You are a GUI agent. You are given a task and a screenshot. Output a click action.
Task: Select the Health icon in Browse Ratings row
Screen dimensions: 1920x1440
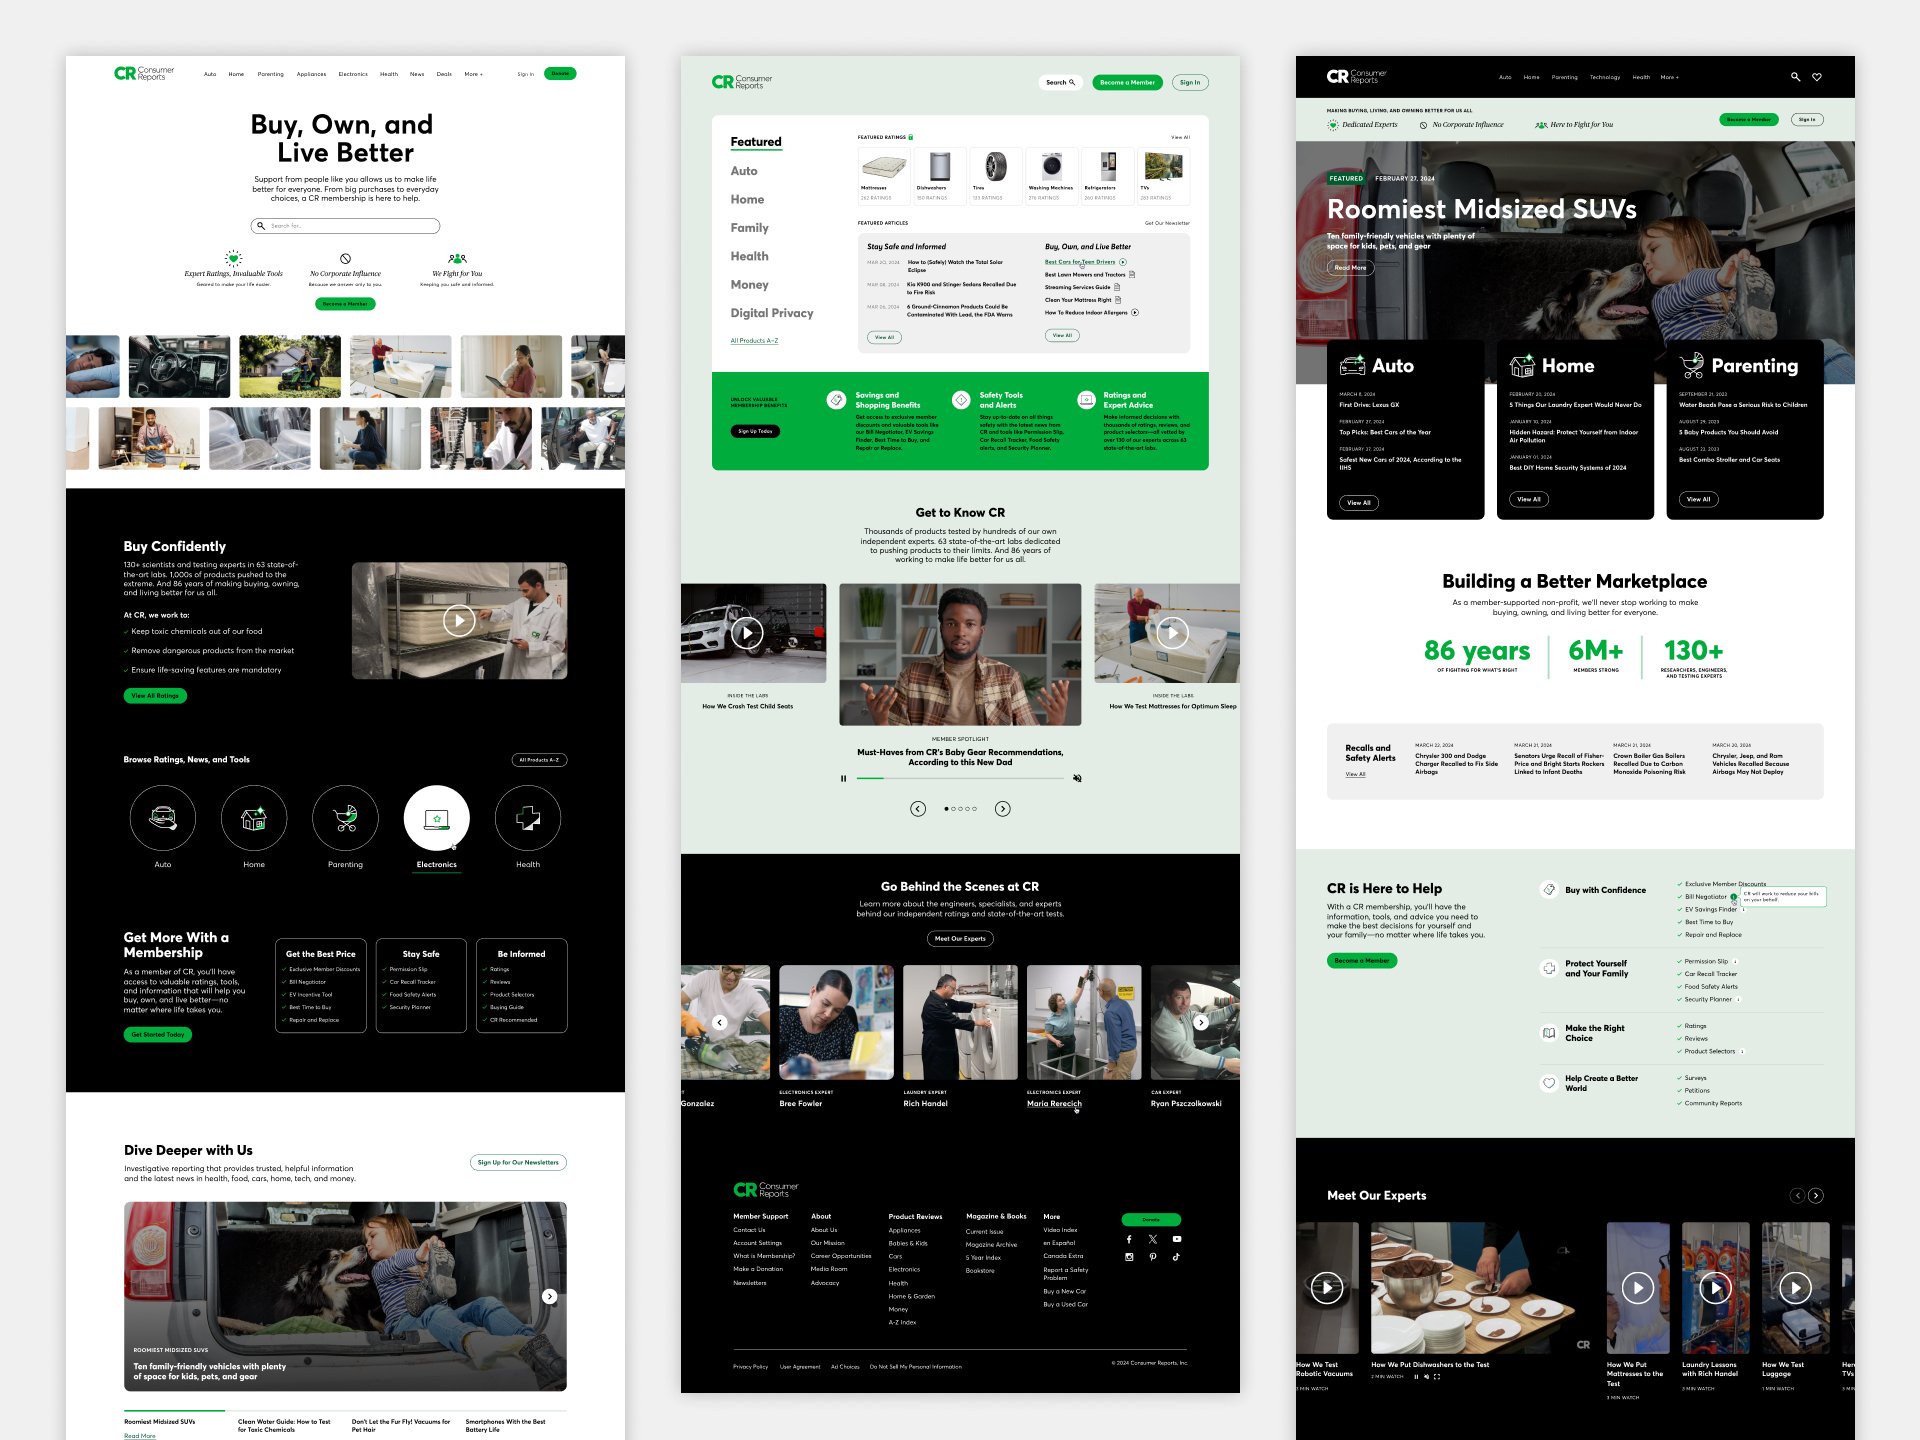pyautogui.click(x=527, y=817)
